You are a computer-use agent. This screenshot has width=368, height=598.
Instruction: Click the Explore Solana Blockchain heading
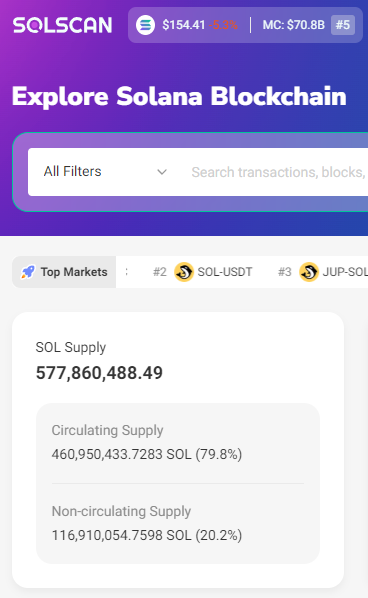[179, 96]
